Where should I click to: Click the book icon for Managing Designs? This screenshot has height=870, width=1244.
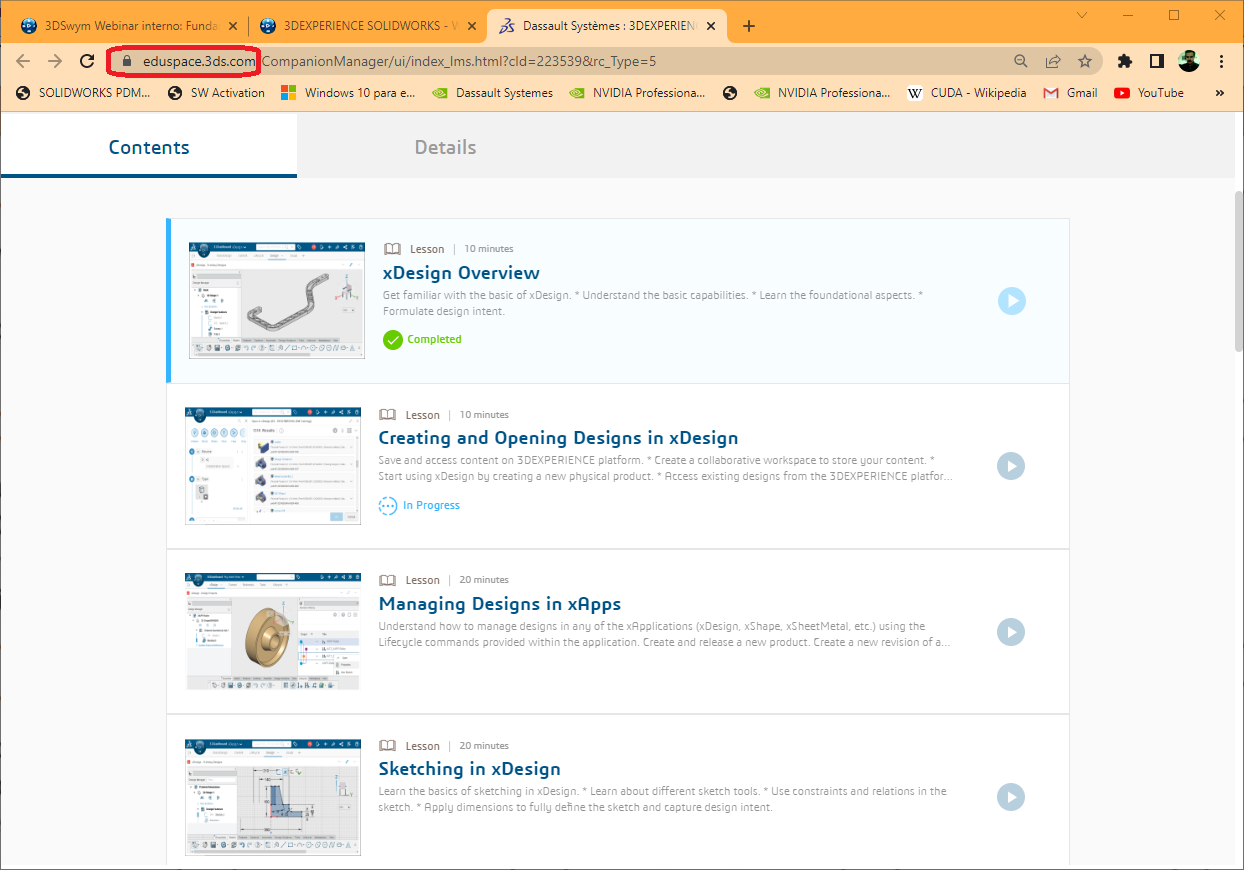tap(388, 580)
